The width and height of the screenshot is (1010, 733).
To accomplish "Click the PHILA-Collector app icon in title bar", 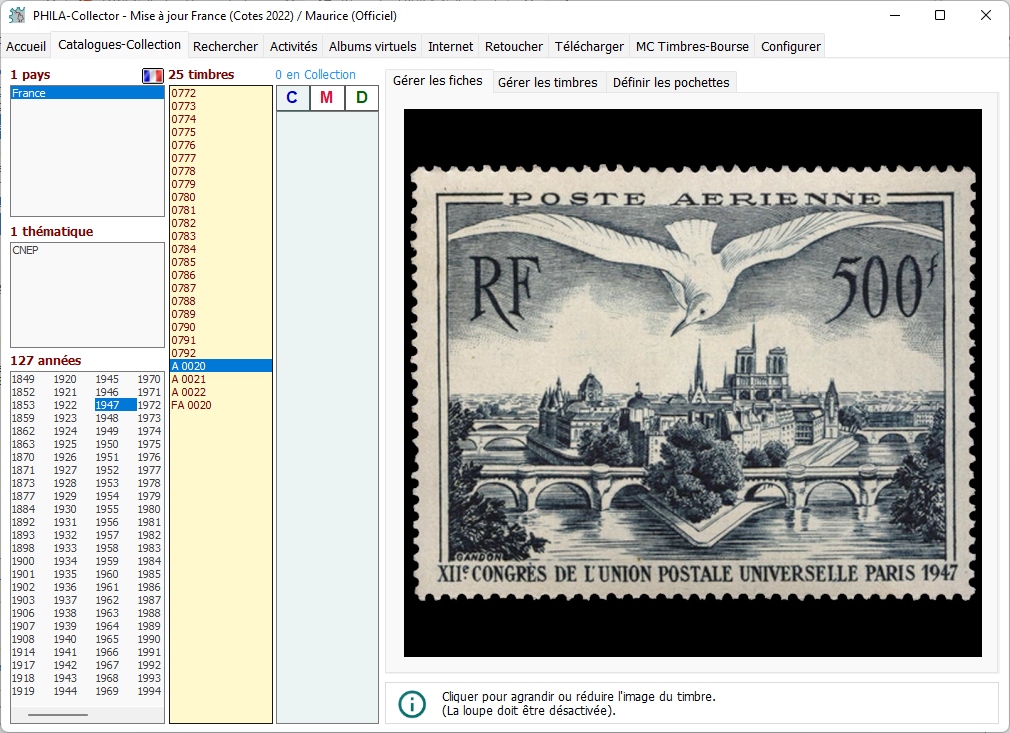I will coord(17,15).
